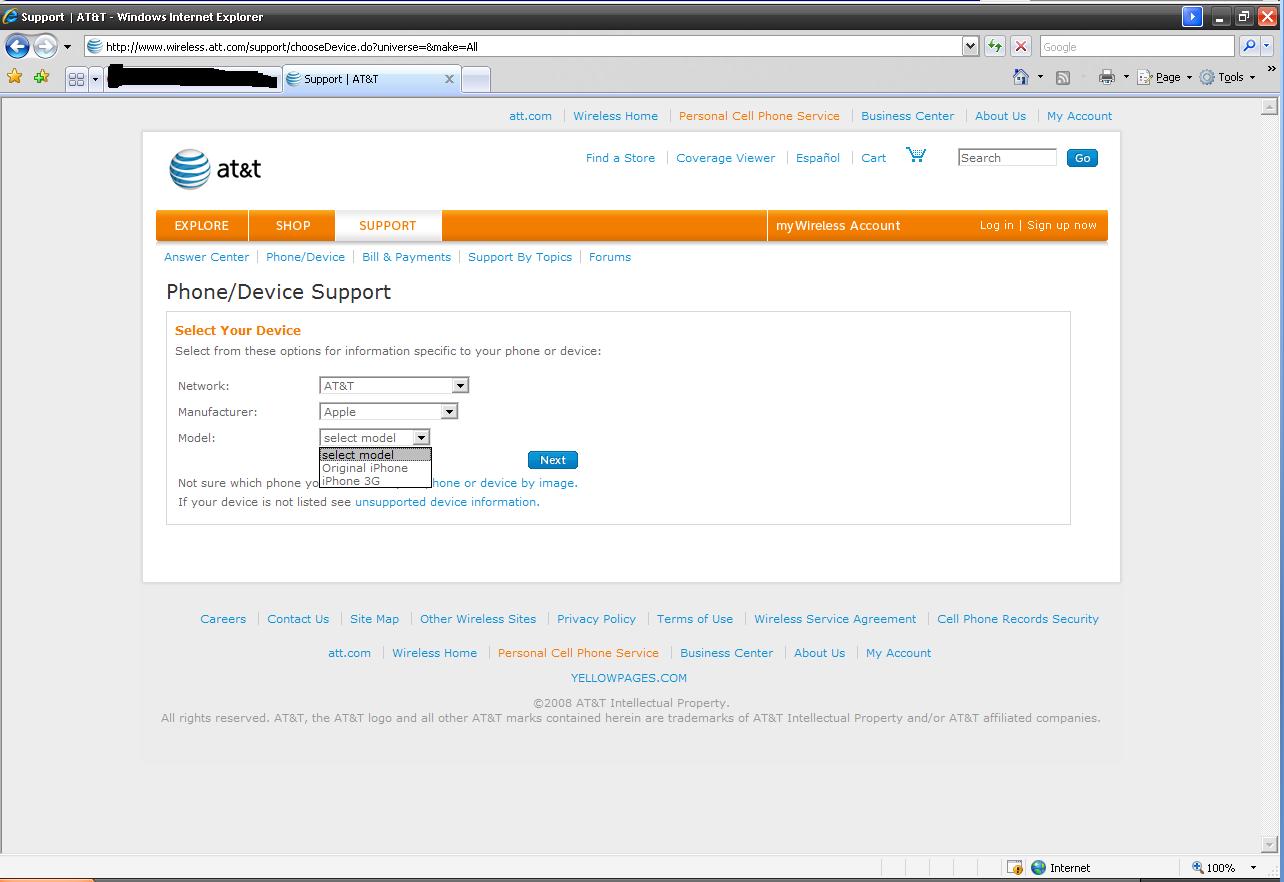This screenshot has height=882, width=1284.
Task: Open the zoom level dropdown at 100%
Action: tap(1253, 868)
